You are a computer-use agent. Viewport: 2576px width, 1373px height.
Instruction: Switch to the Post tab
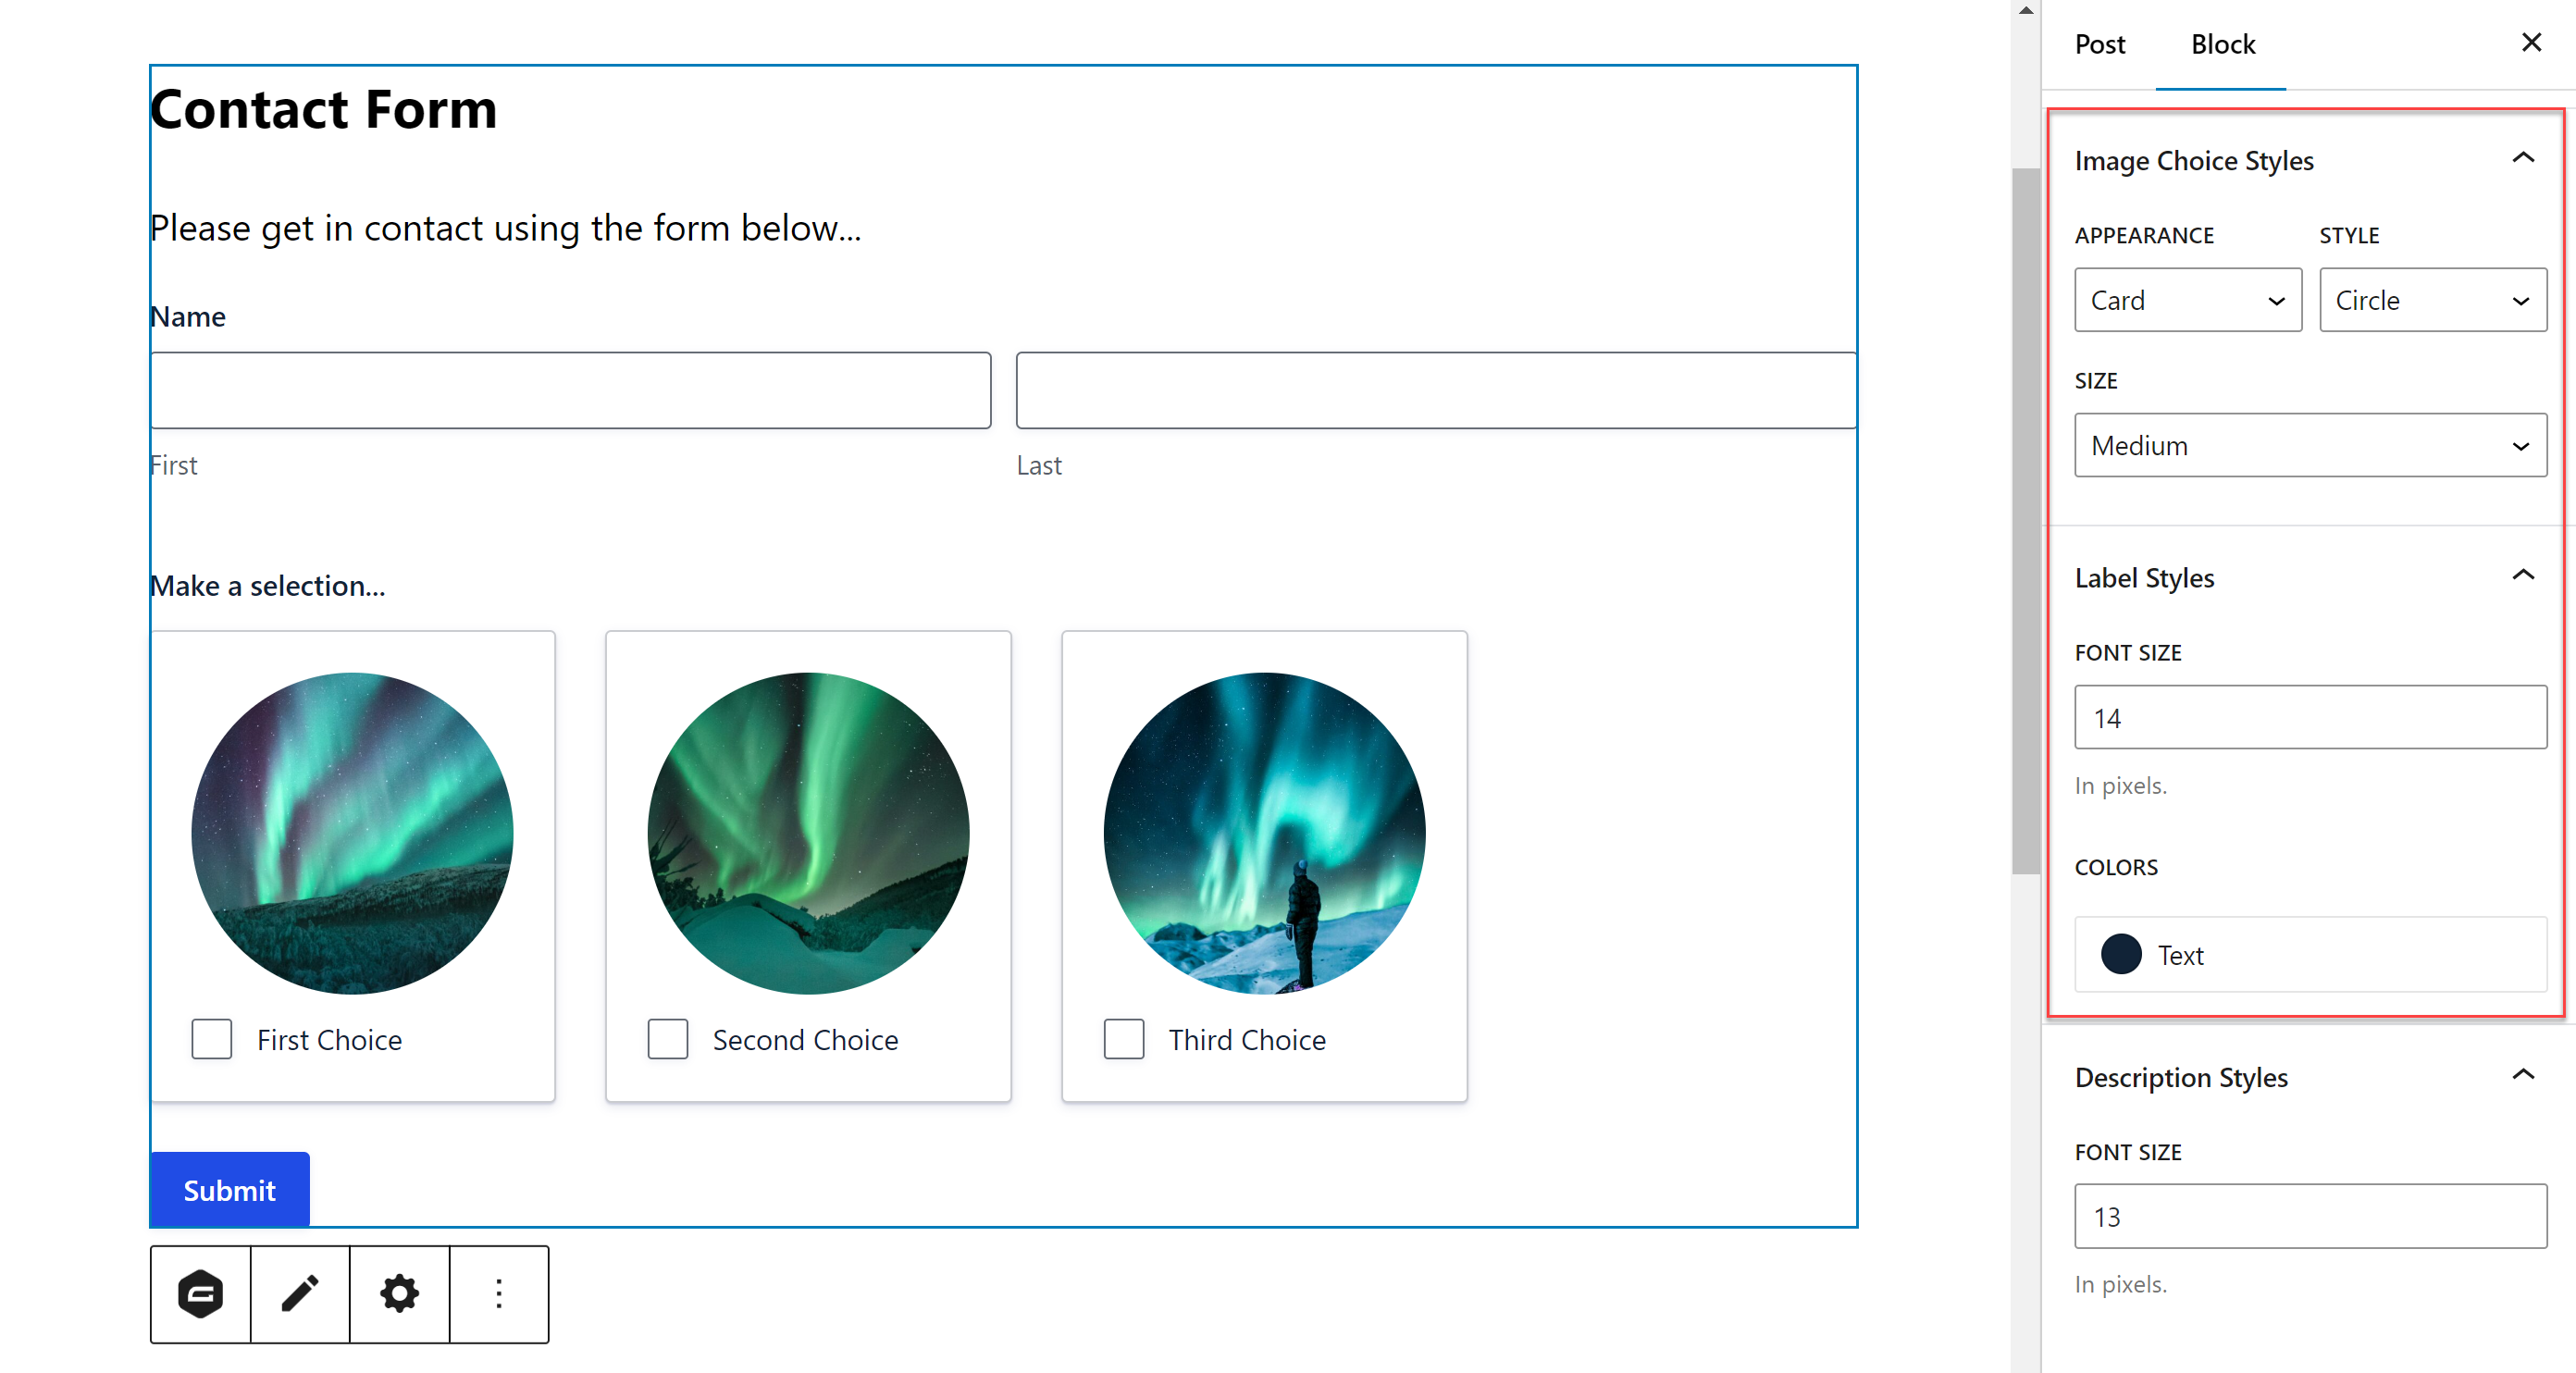(2099, 44)
